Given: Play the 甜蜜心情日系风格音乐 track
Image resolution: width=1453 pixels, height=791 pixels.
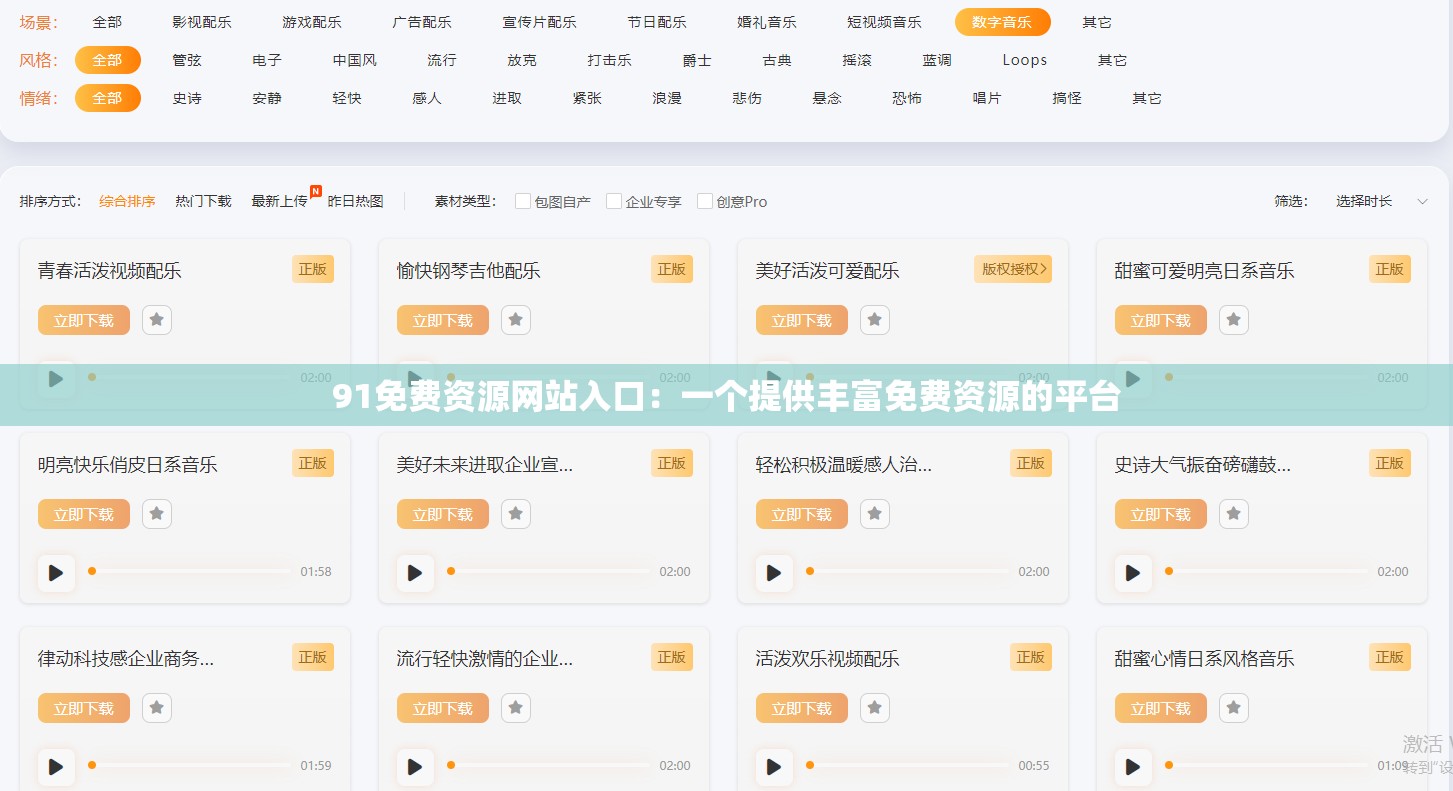Looking at the screenshot, I should pyautogui.click(x=1133, y=767).
